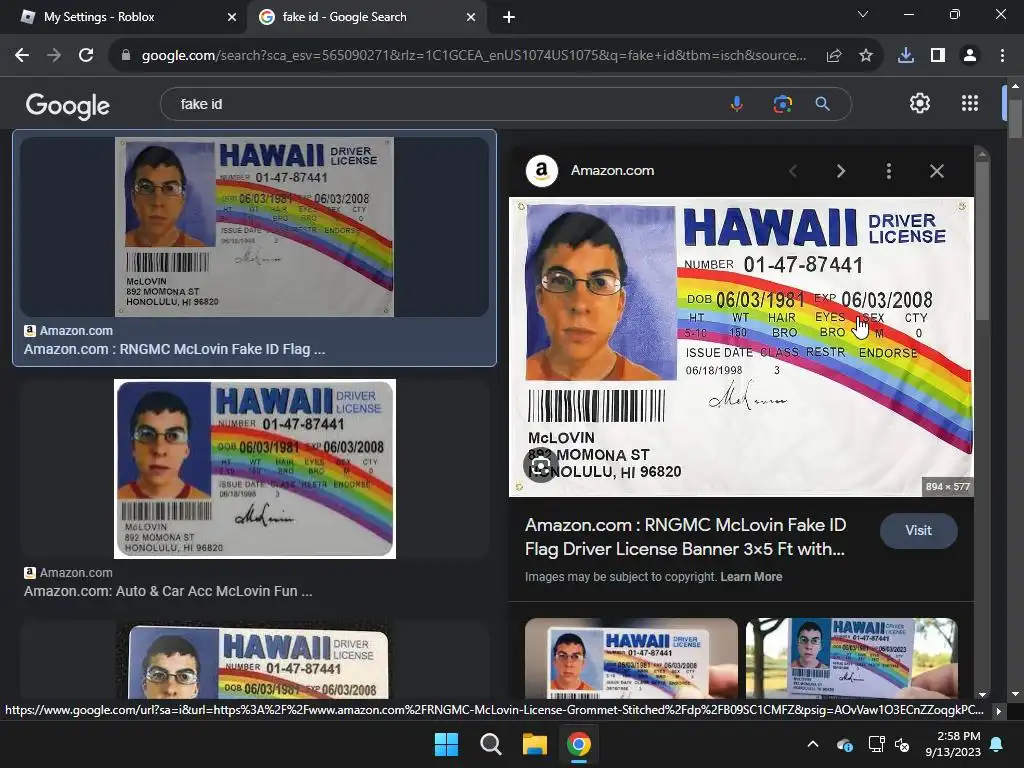Open the Chrome three-dot menu
This screenshot has height=768, width=1024.
1002,56
